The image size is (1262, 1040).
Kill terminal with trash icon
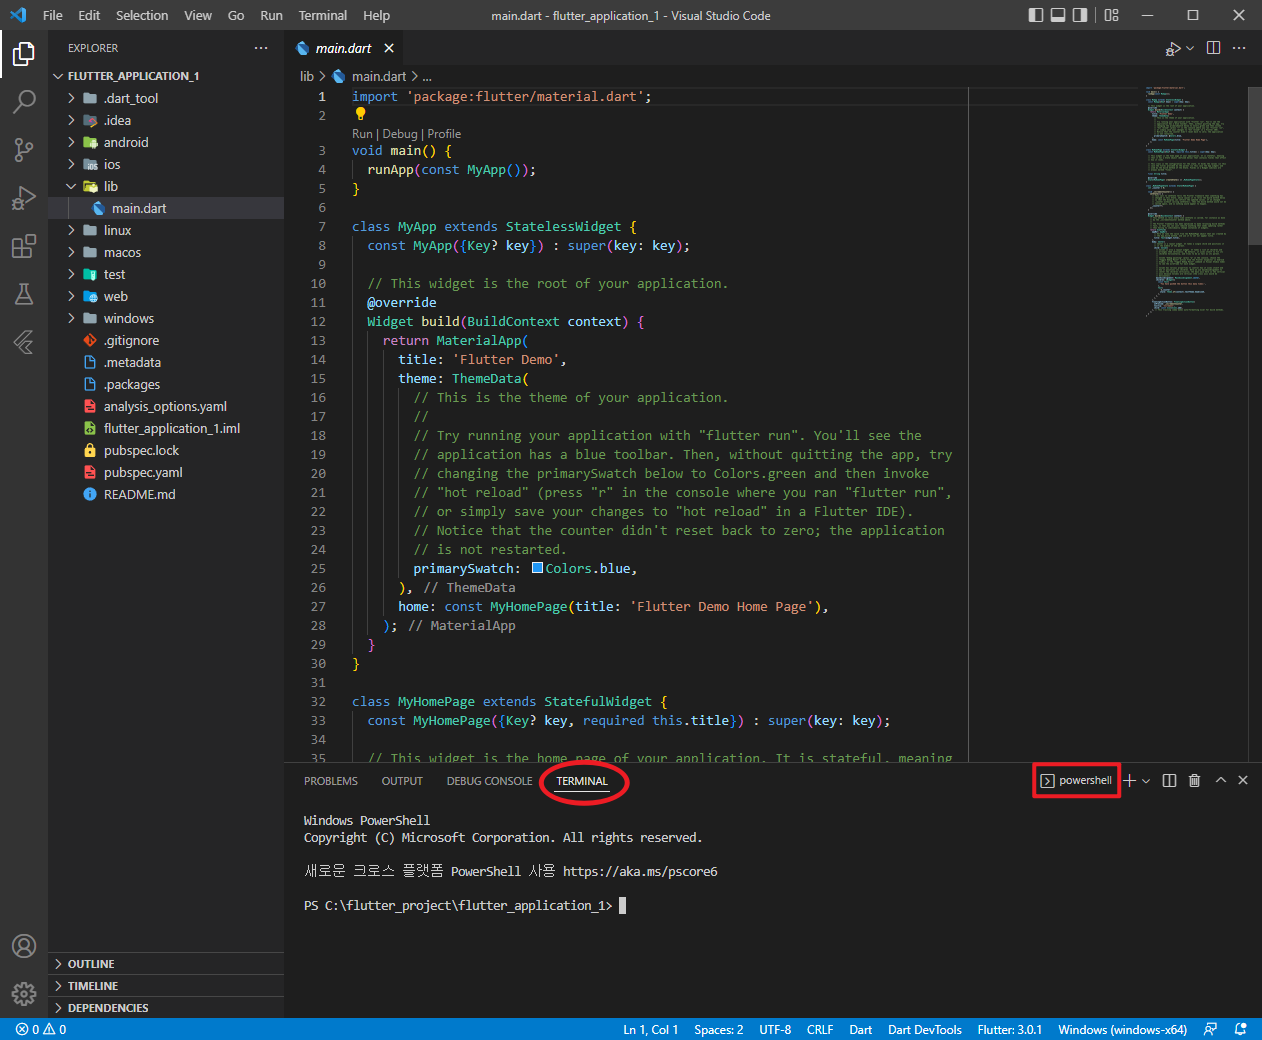[x=1194, y=780]
